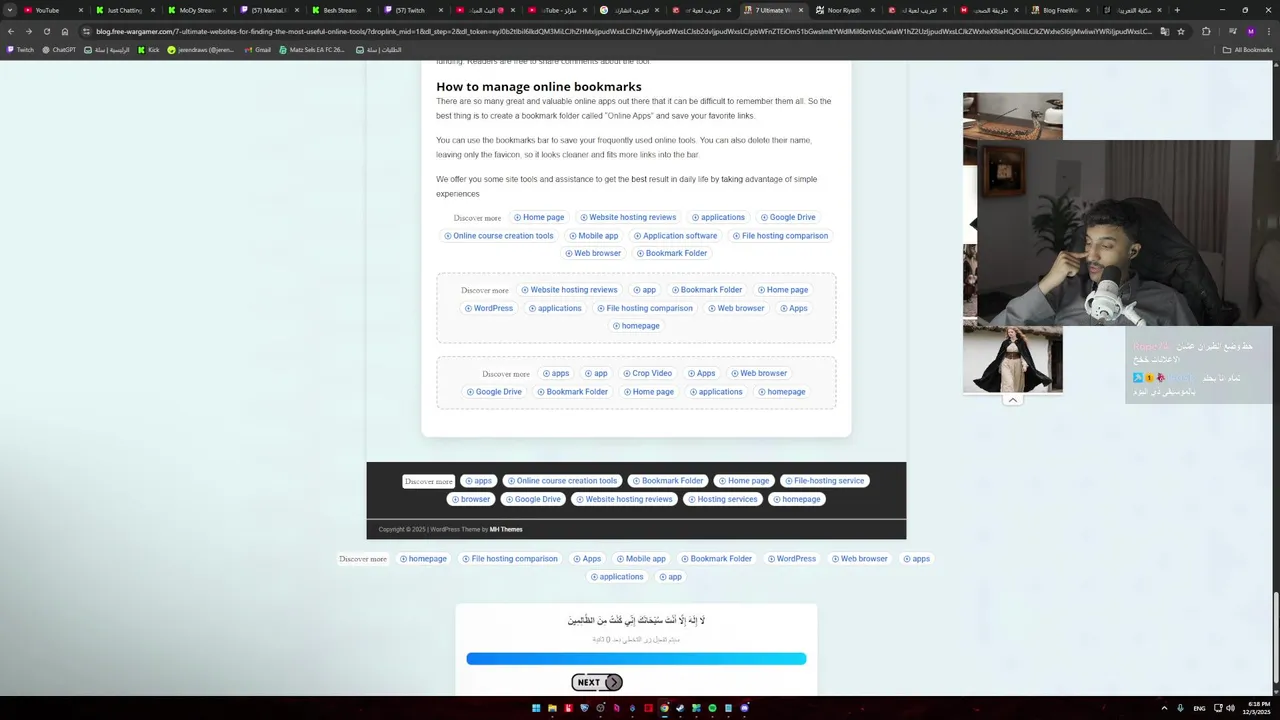Switch to the MoDy Stream tab
Viewport: 1280px width, 720px height.
coord(196,10)
